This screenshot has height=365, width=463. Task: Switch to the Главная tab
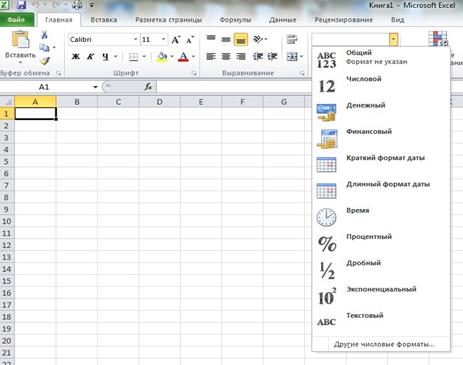tap(59, 20)
